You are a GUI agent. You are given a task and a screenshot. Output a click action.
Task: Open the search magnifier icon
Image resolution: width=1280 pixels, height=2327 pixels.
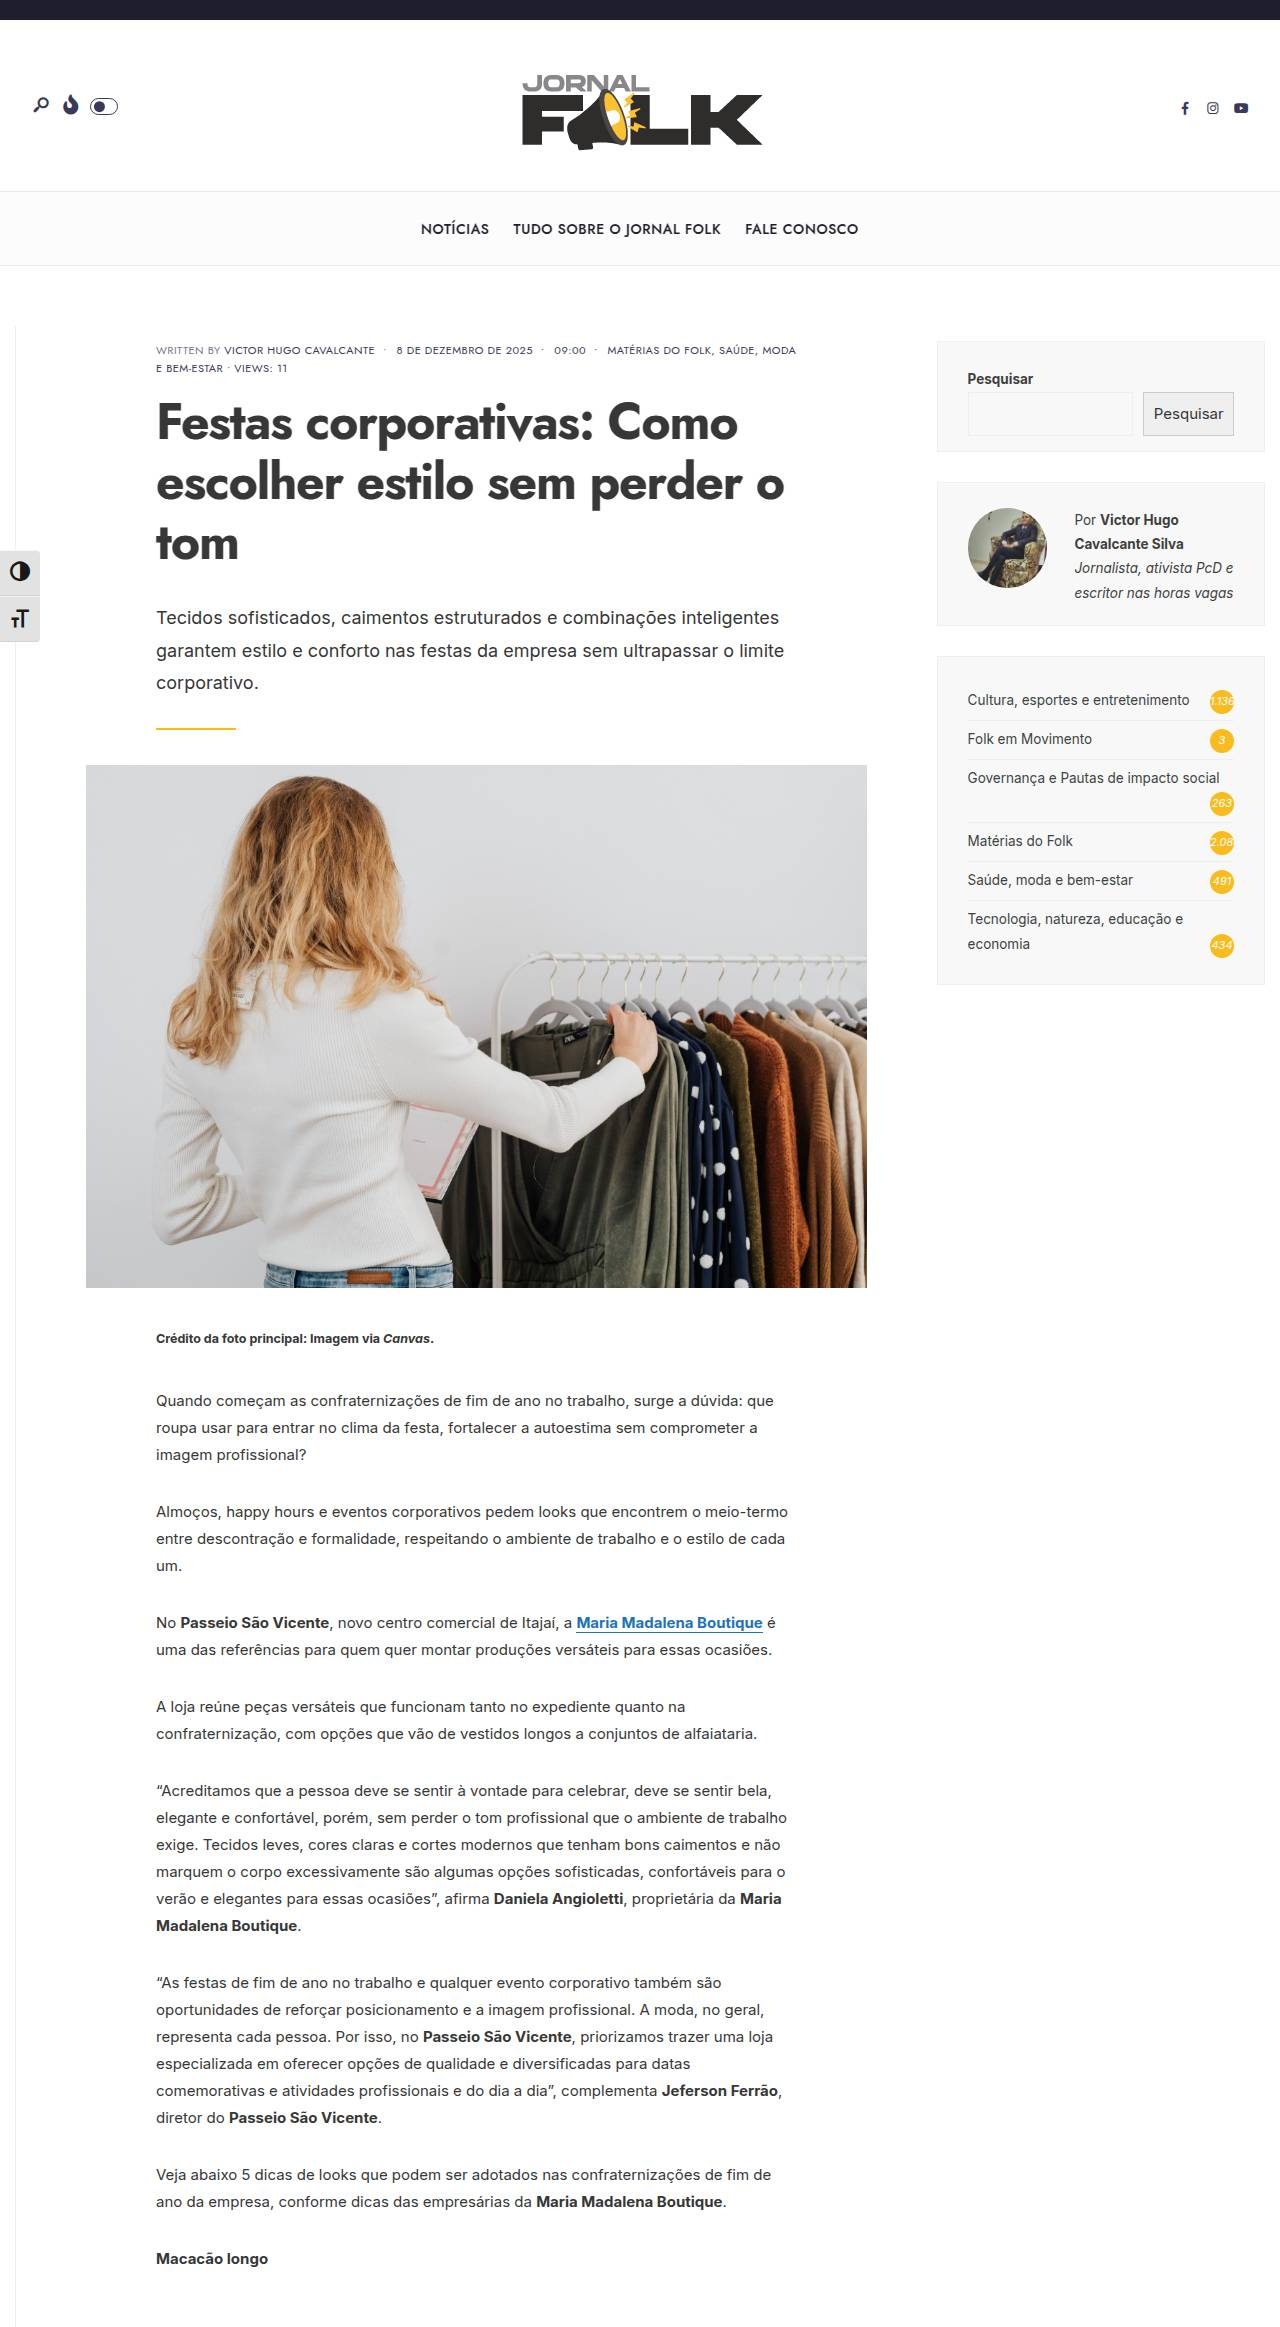[41, 105]
